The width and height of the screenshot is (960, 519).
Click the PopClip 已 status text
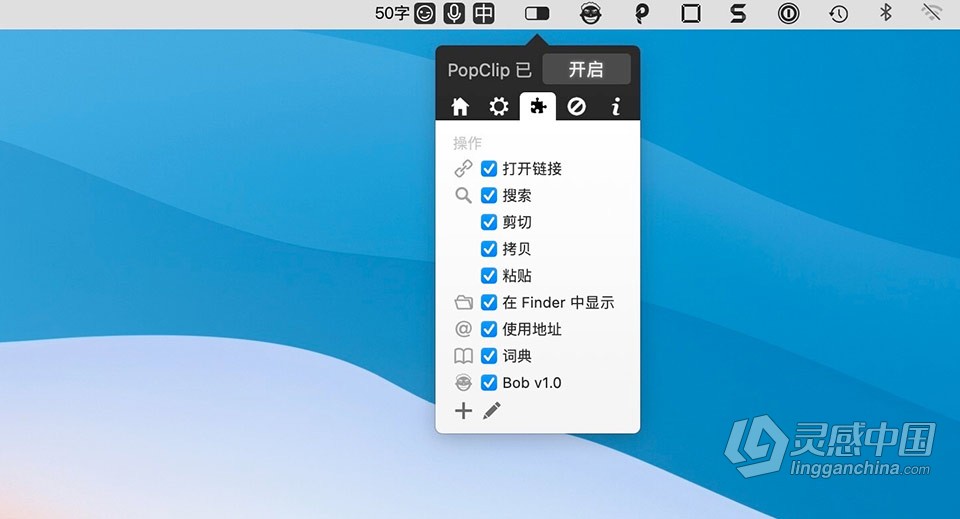pos(489,70)
